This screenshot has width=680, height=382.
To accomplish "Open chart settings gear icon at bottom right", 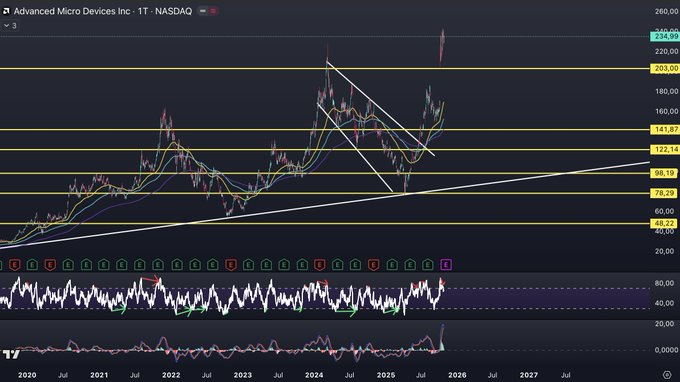I will pos(667,375).
